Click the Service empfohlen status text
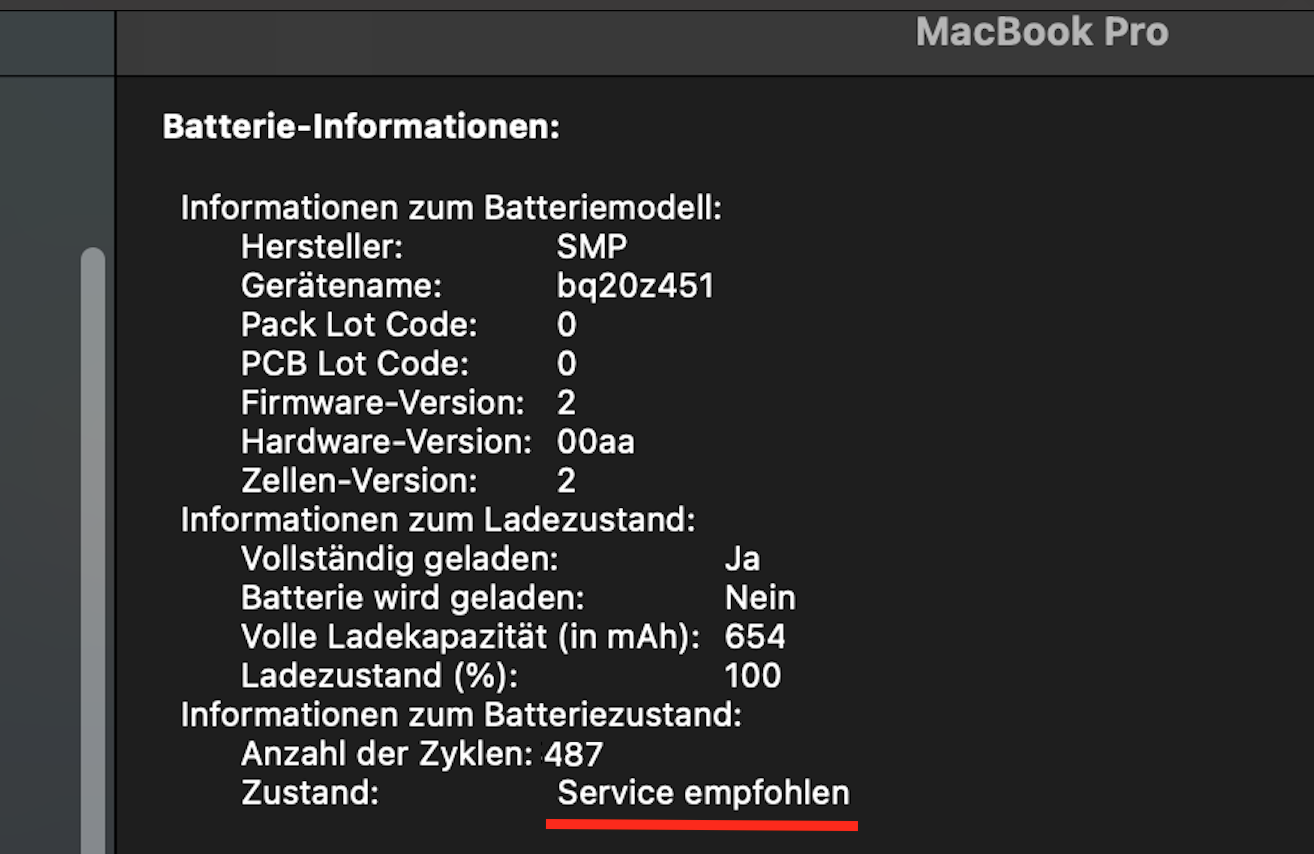 point(703,793)
